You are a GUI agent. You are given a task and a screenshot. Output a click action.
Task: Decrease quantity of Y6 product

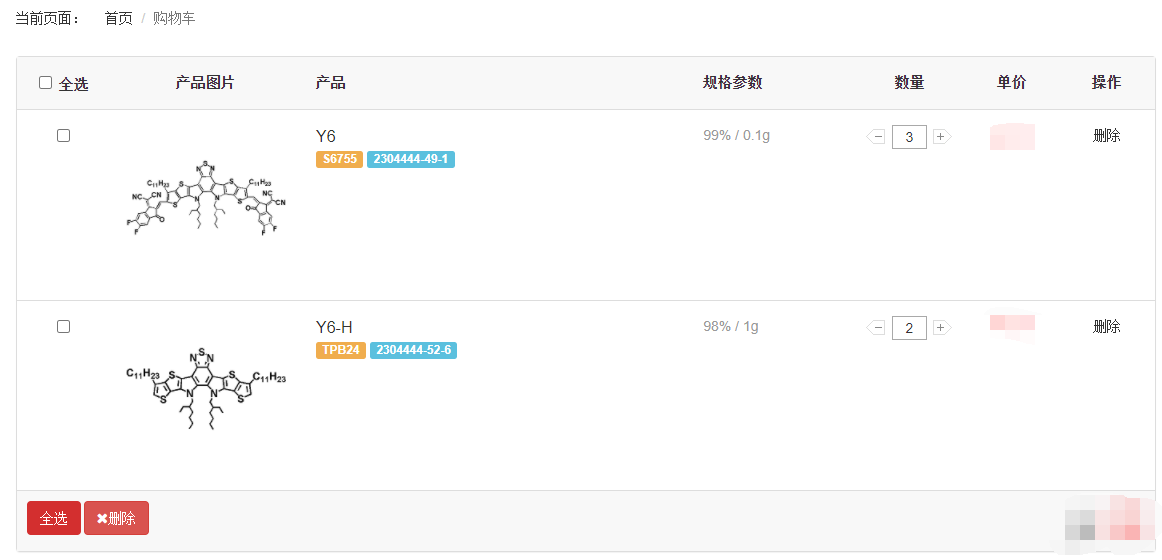[877, 137]
